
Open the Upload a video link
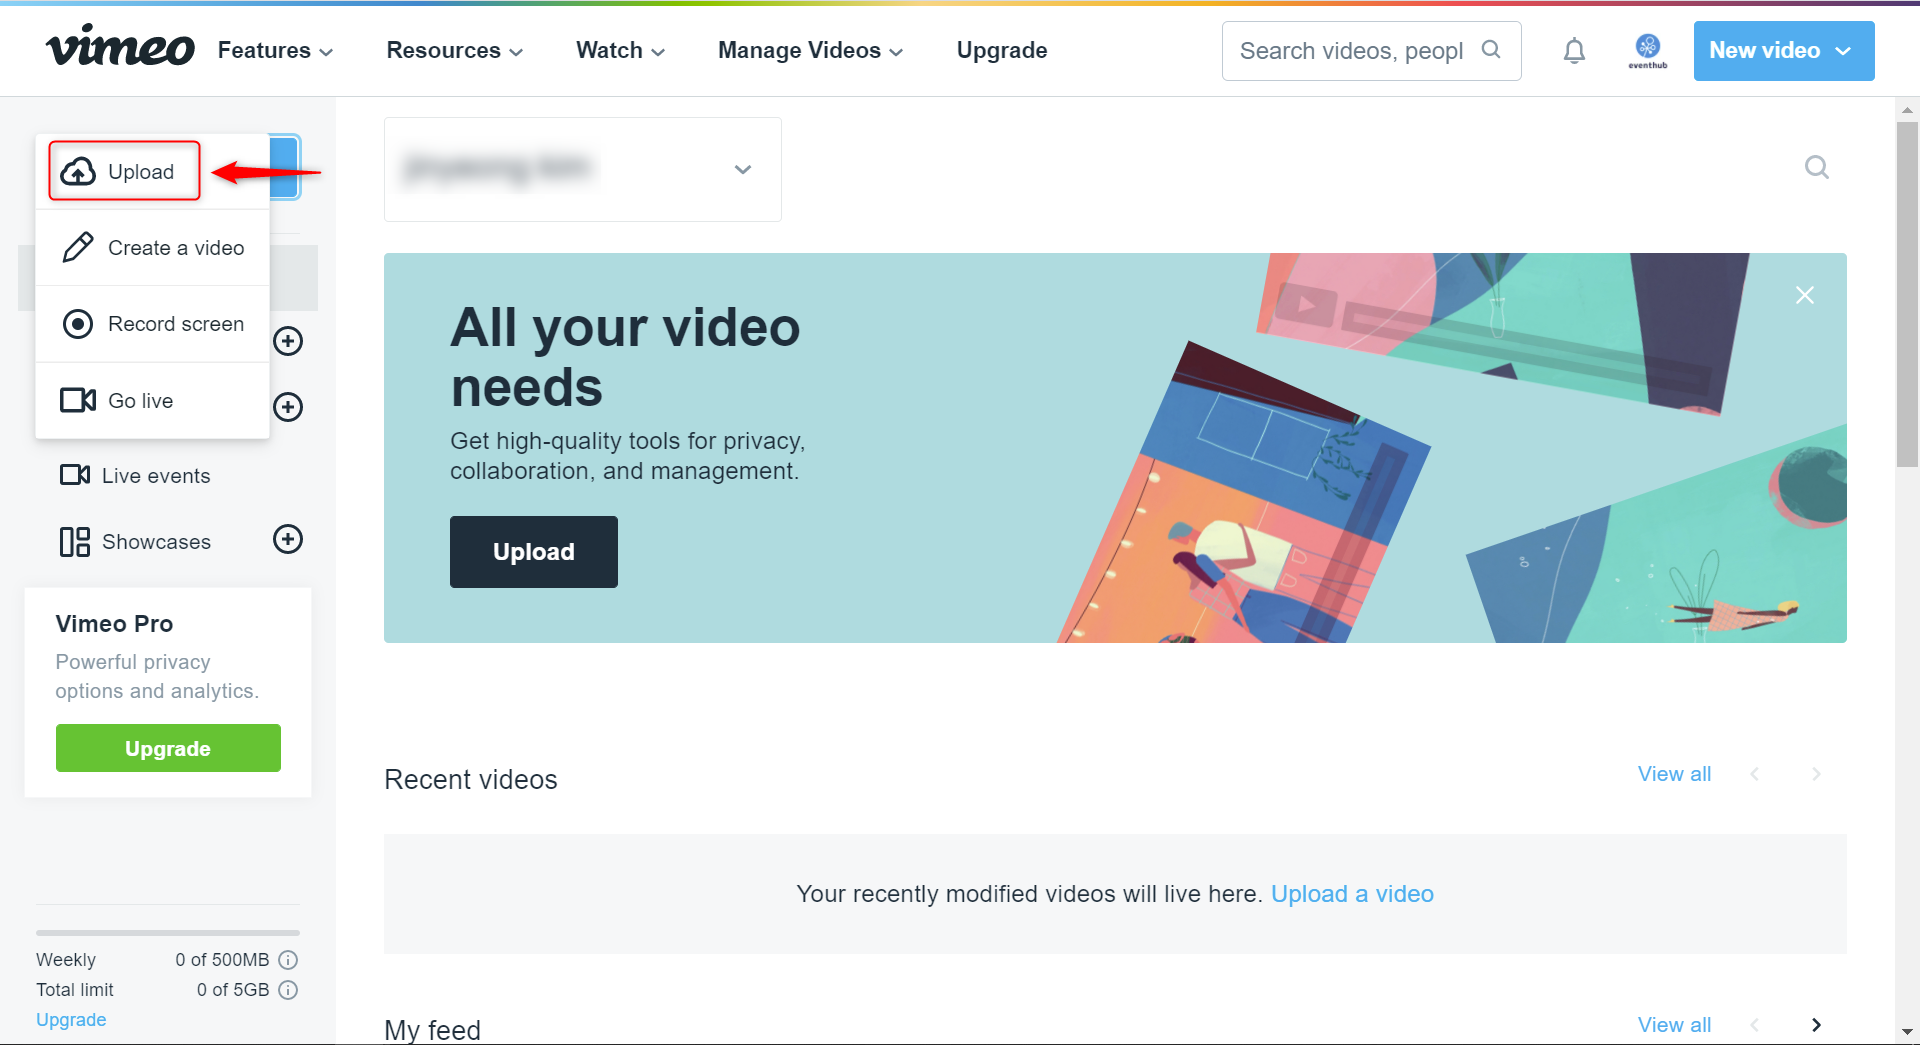[x=1352, y=894]
